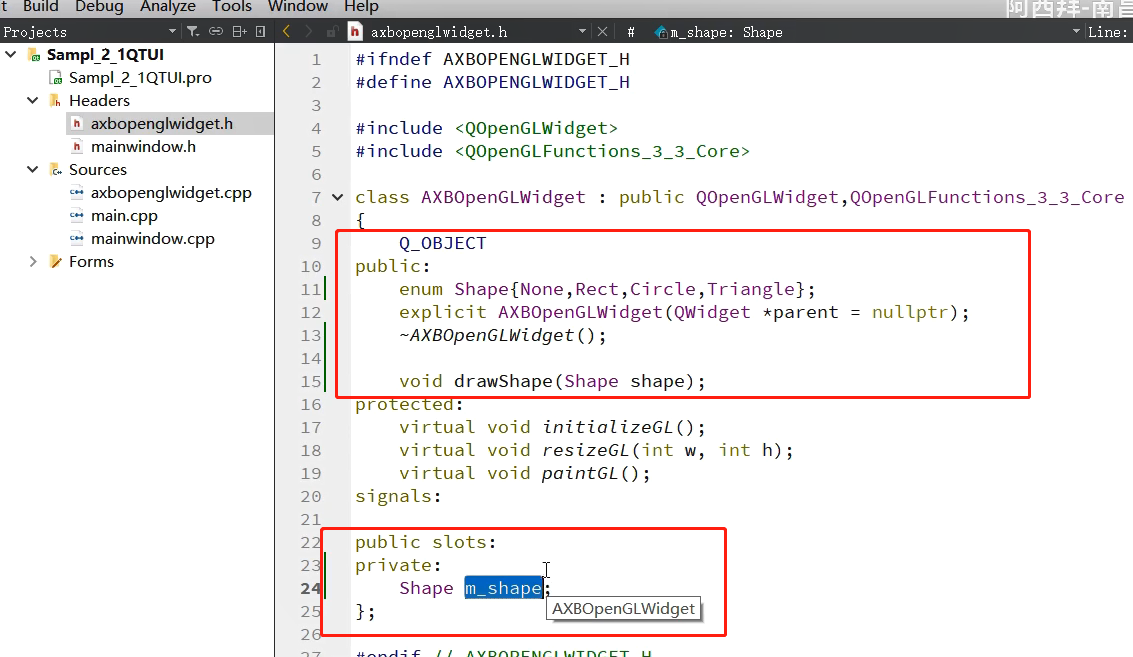Select Sampl_2_1QTUI.pro file
Viewport: 1133px width, 657px height.
(x=140, y=77)
